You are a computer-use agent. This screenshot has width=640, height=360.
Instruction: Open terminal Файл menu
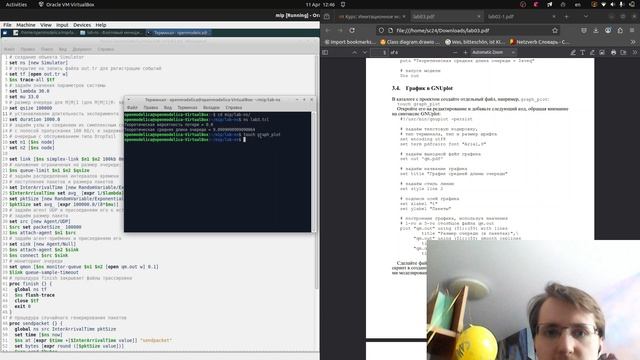132,107
